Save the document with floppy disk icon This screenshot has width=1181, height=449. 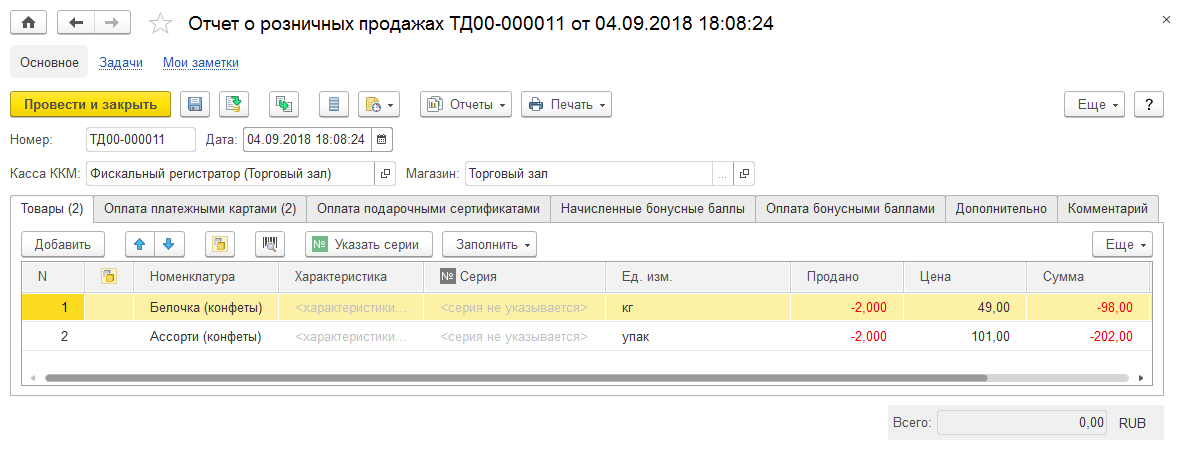(194, 104)
